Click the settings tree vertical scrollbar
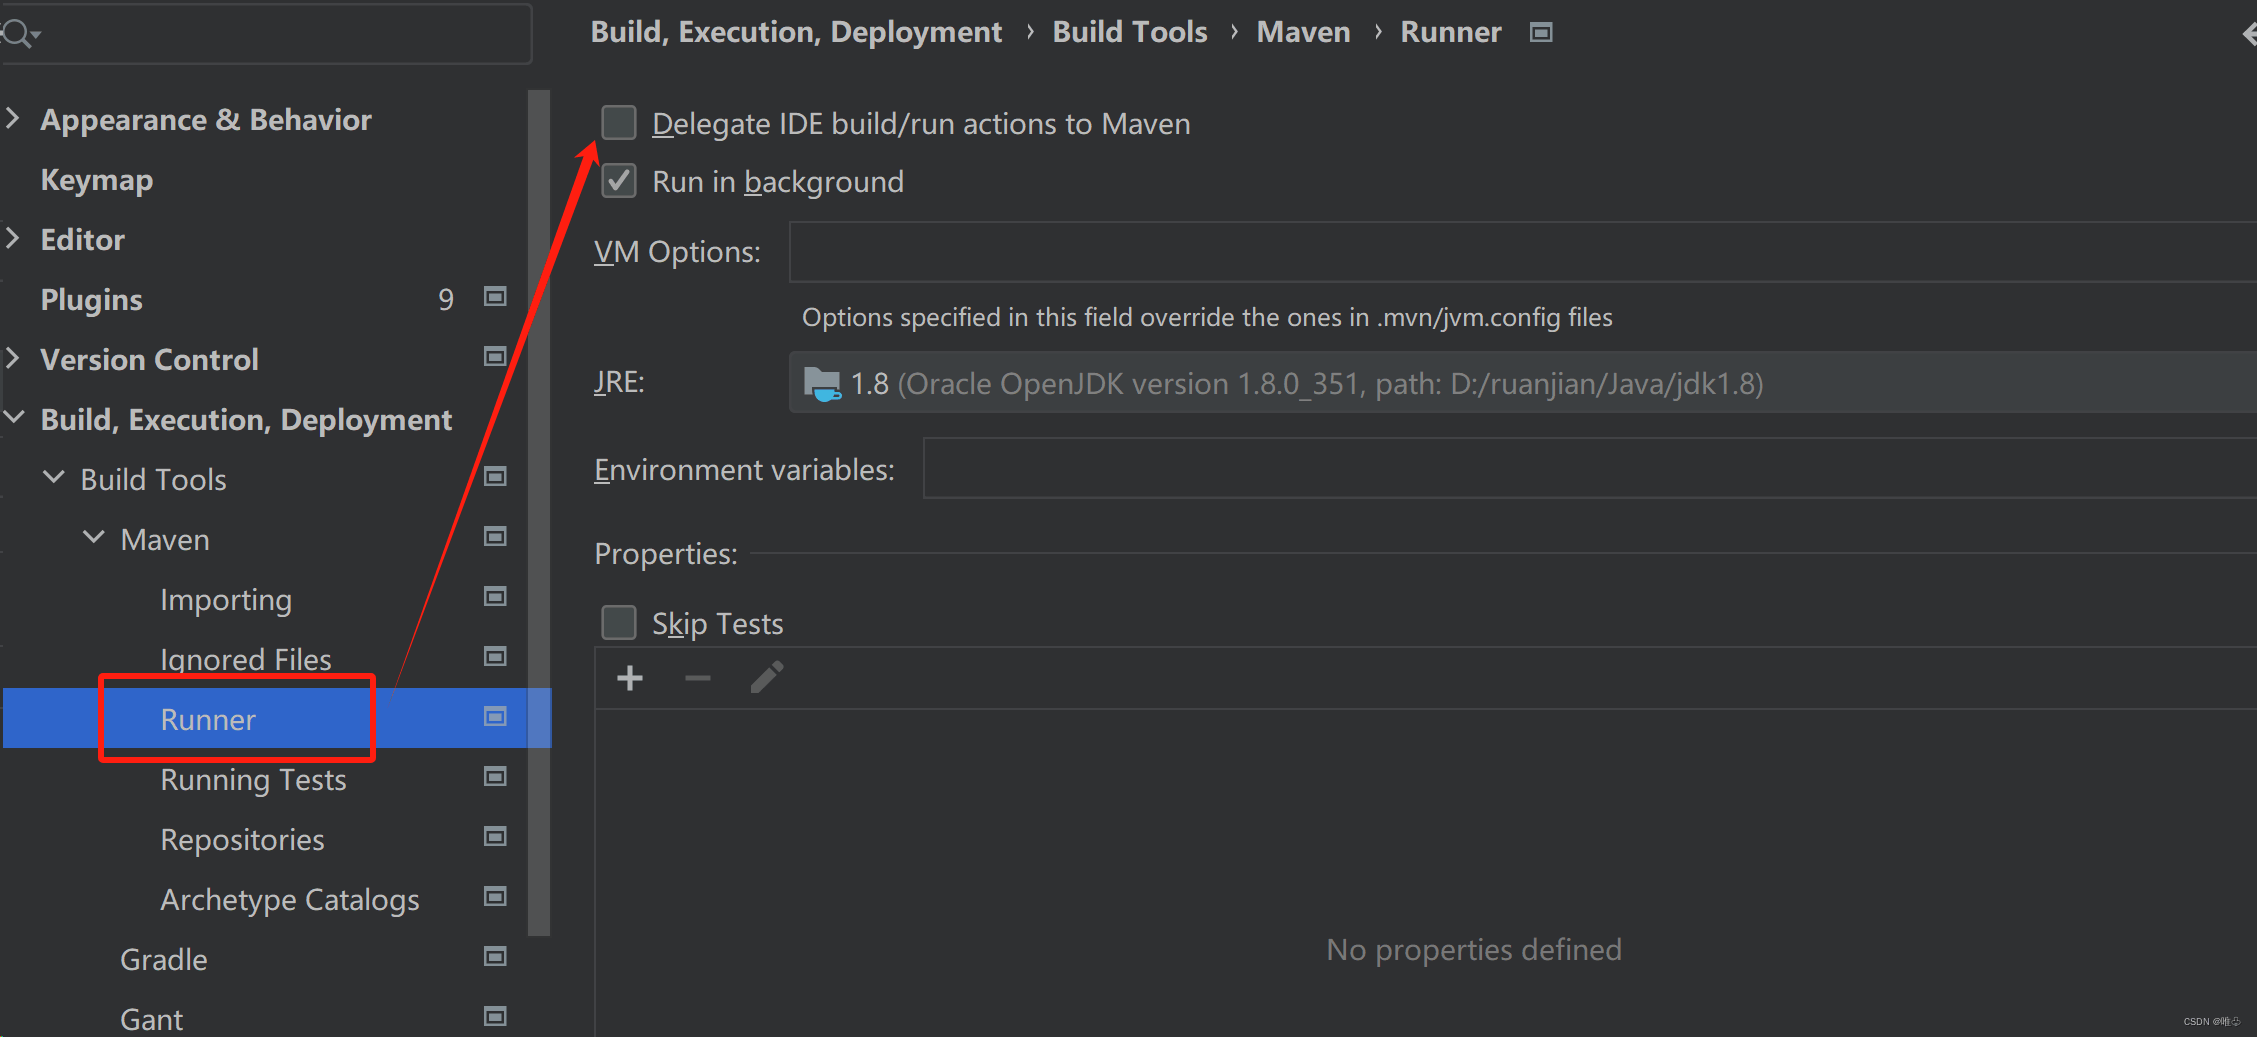 coord(539,512)
